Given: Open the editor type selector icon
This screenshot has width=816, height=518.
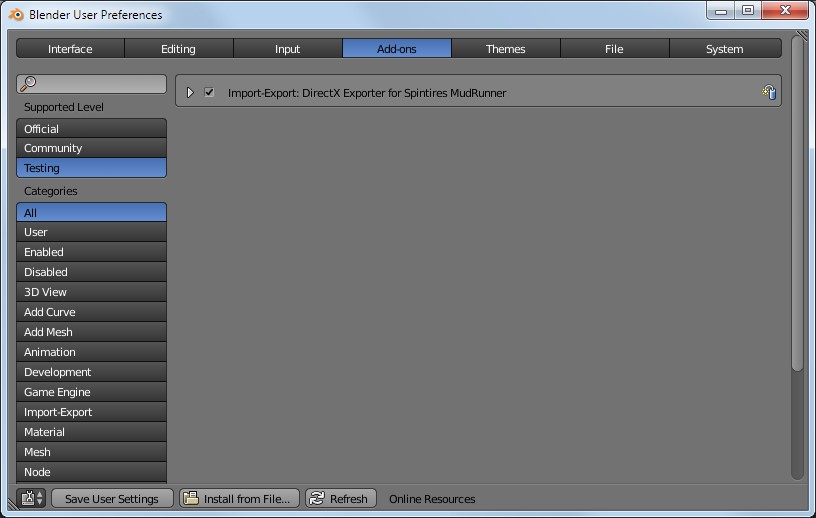Looking at the screenshot, I should coord(32,498).
